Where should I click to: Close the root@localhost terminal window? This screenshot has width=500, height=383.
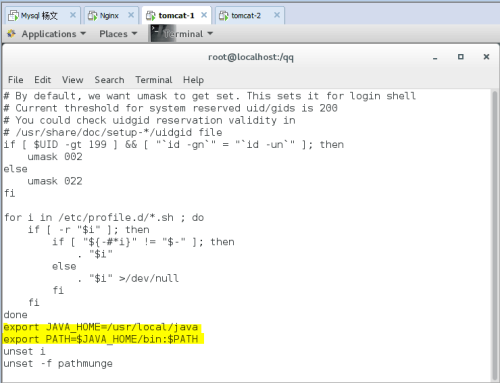tap(486, 57)
